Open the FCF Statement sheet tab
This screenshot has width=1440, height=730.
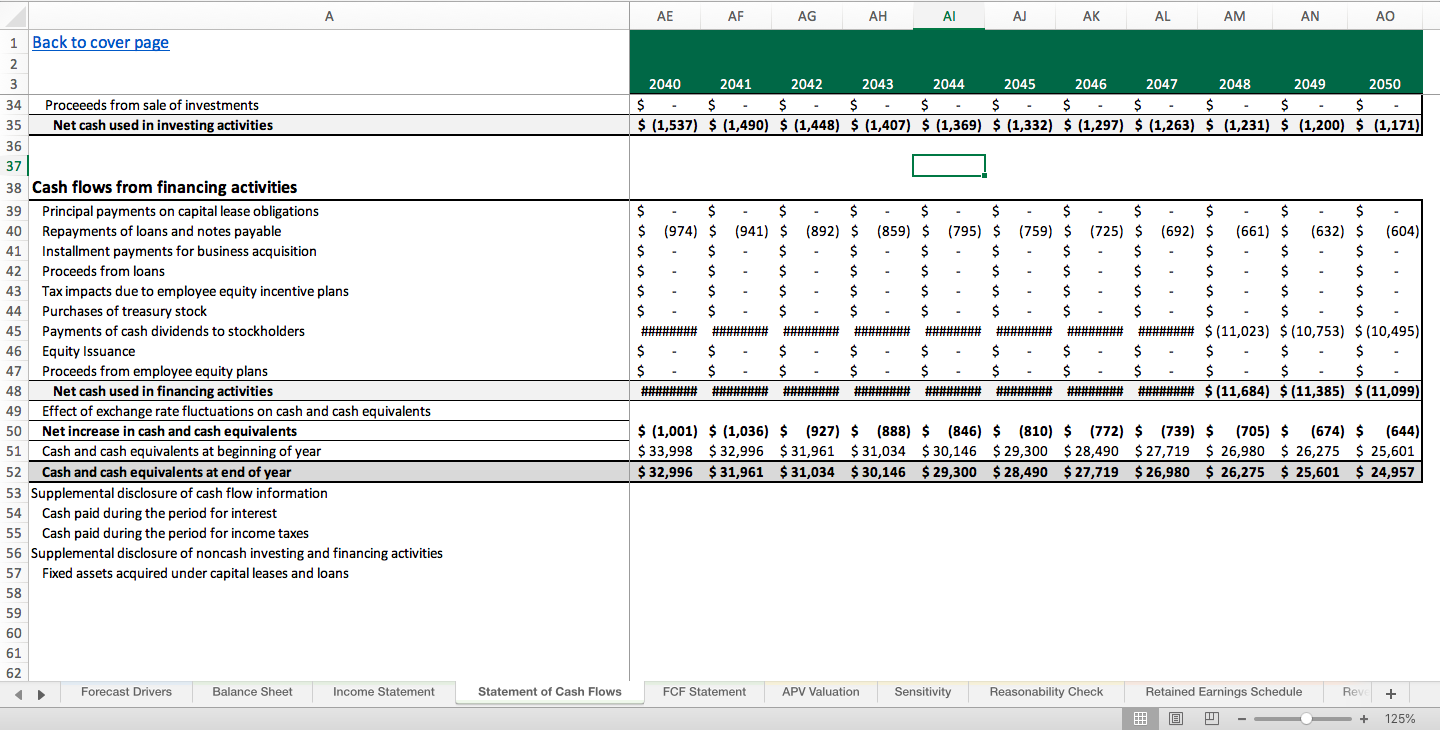click(x=704, y=692)
